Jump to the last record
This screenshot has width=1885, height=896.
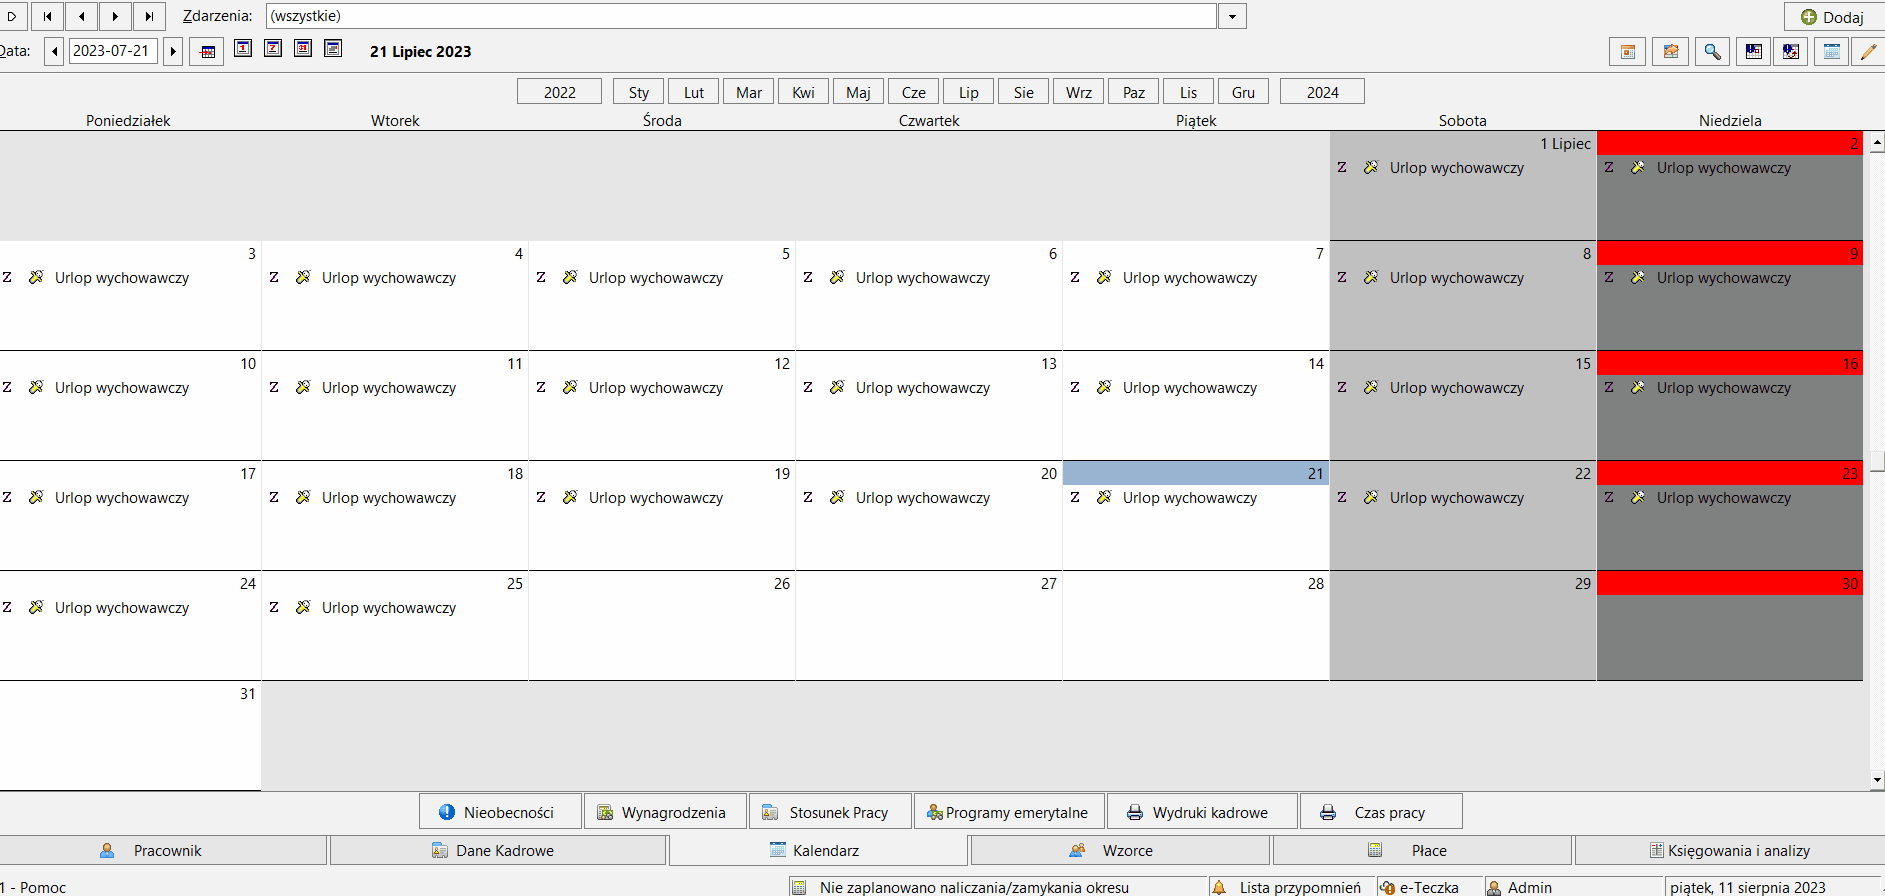point(149,16)
